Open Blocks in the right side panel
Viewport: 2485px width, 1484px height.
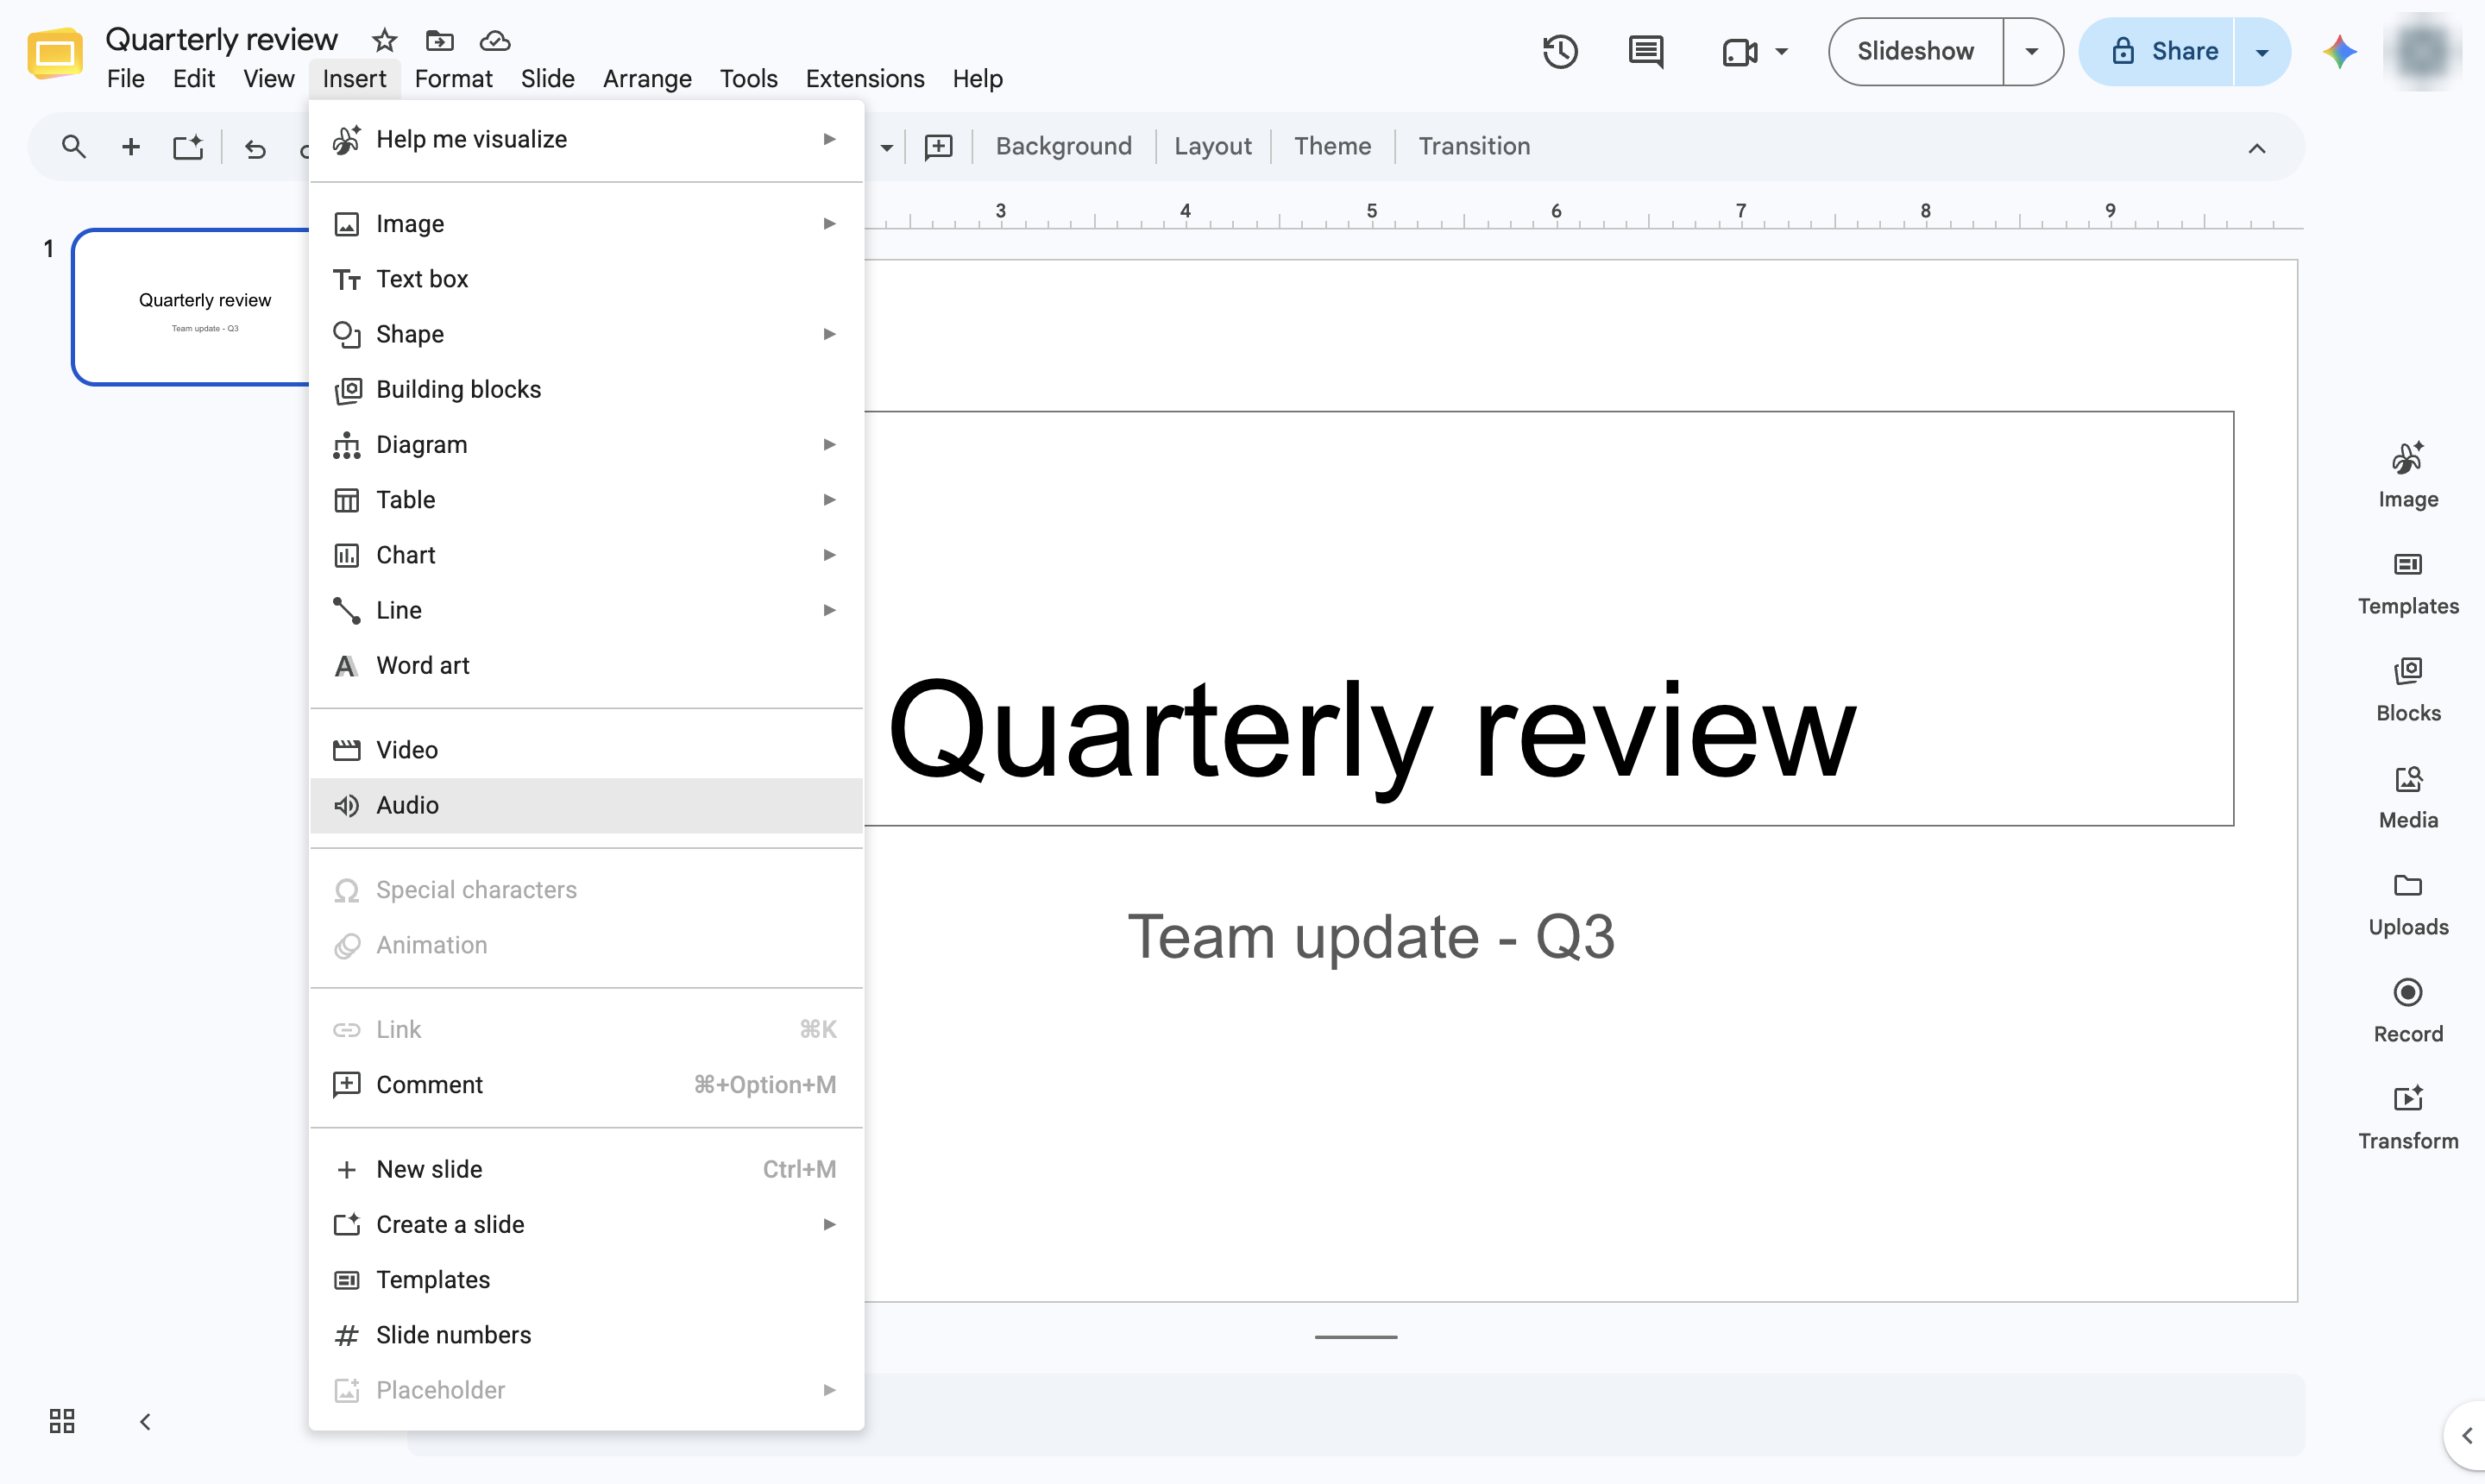coord(2408,690)
